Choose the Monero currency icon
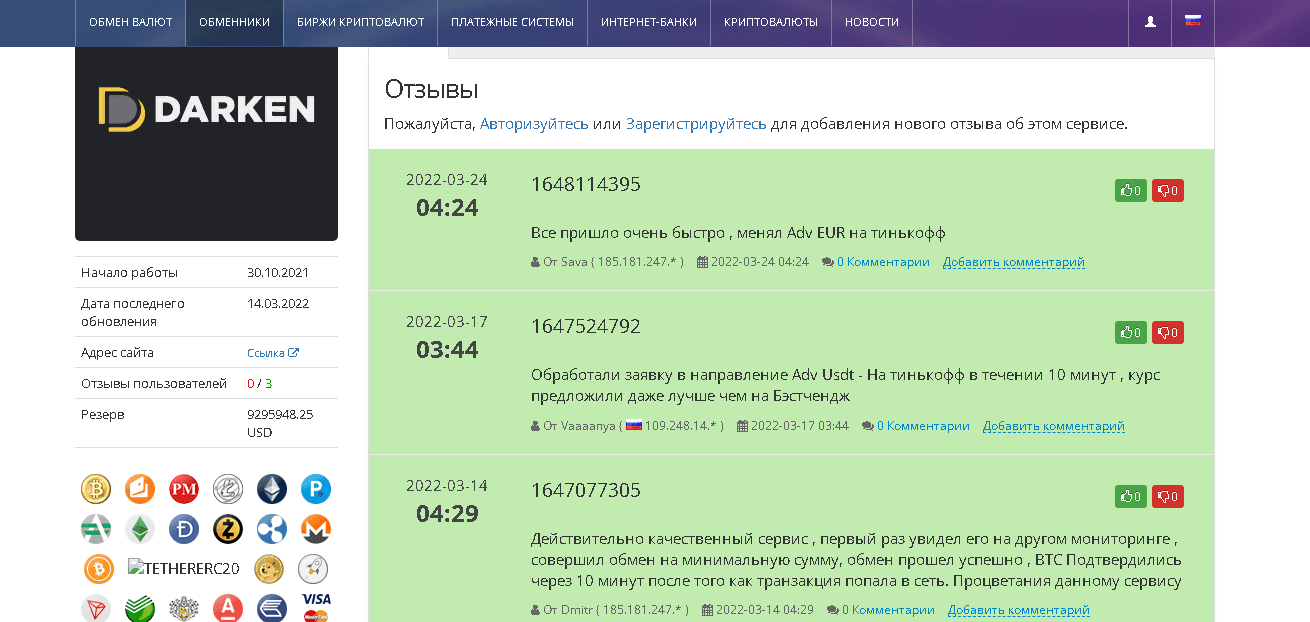The width and height of the screenshot is (1310, 622). (316, 529)
